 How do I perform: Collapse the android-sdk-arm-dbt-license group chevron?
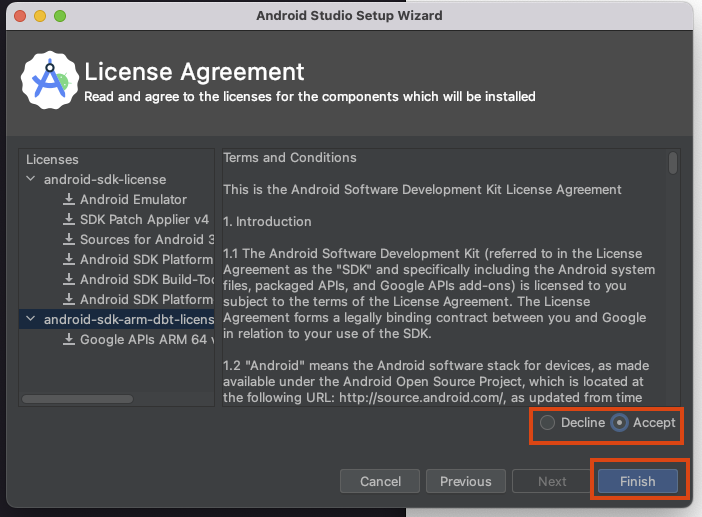pos(30,319)
